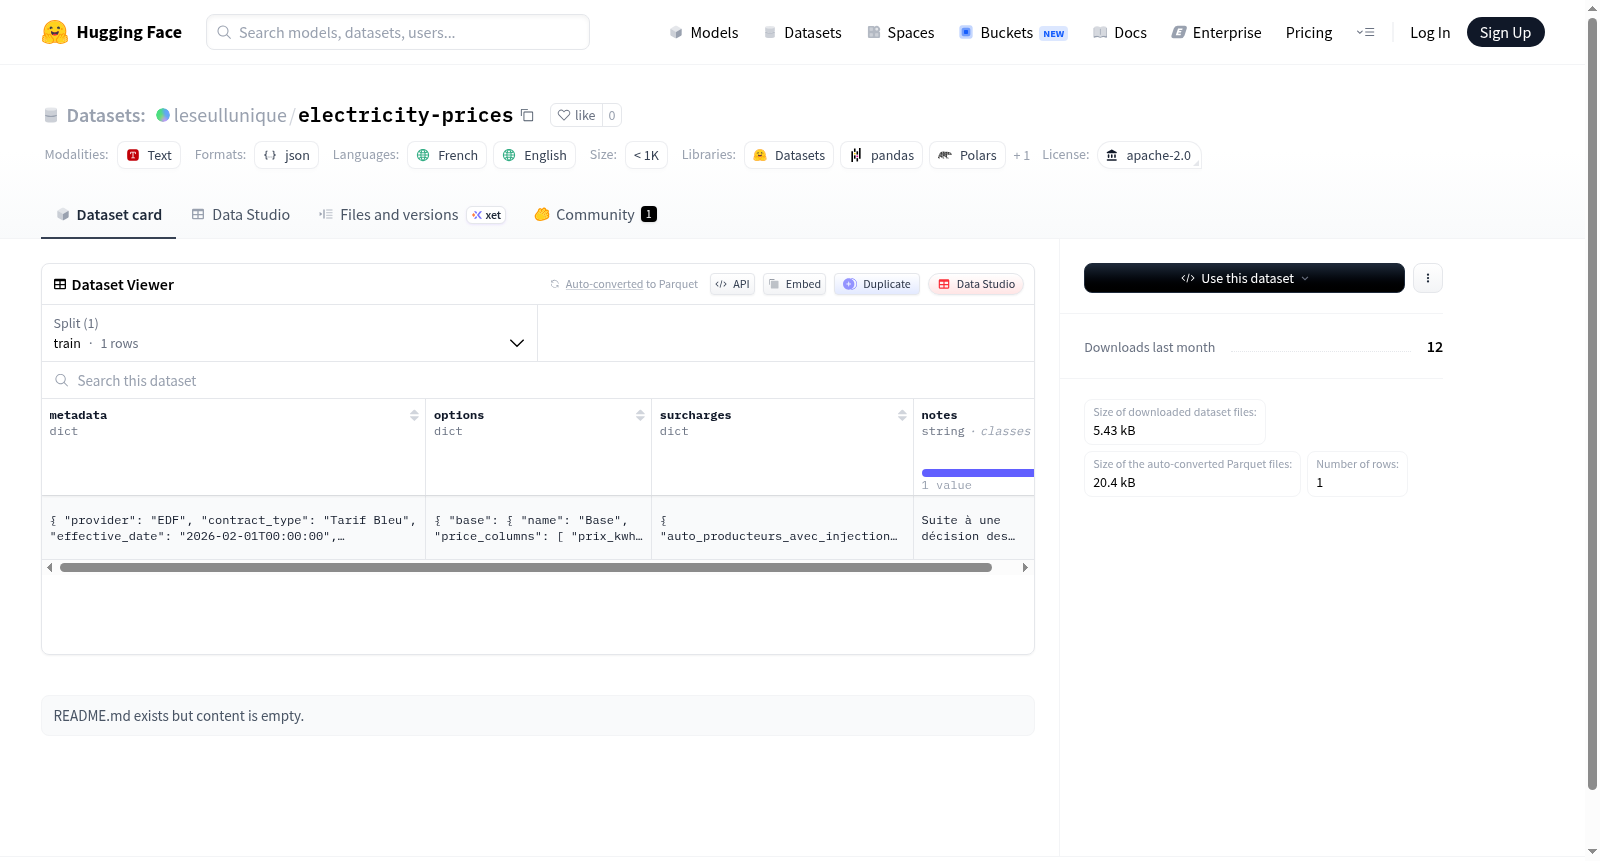Copy dataset name with the copy icon
This screenshot has height=861, width=1600.
click(x=527, y=115)
